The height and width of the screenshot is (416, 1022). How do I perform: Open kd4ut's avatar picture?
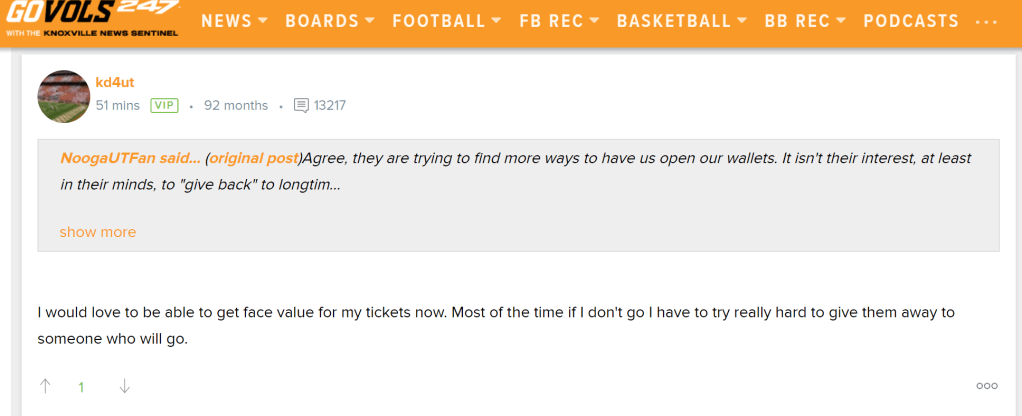pos(64,96)
